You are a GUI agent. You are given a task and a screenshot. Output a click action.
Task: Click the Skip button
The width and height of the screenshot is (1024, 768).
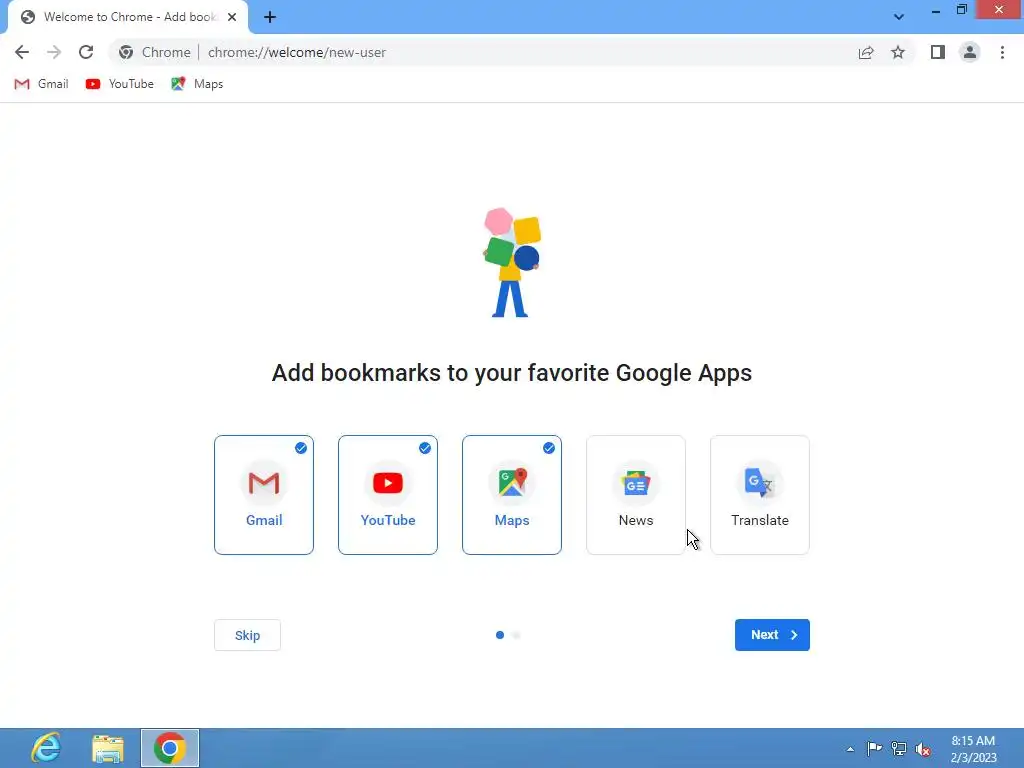coord(248,635)
